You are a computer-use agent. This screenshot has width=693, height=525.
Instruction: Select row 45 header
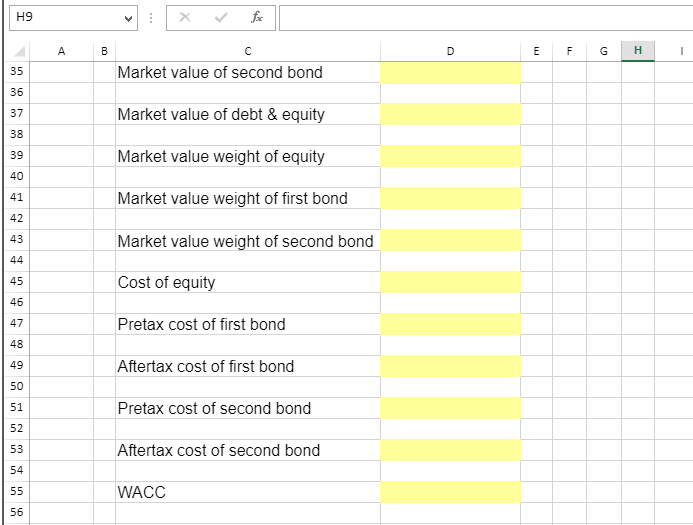point(17,282)
